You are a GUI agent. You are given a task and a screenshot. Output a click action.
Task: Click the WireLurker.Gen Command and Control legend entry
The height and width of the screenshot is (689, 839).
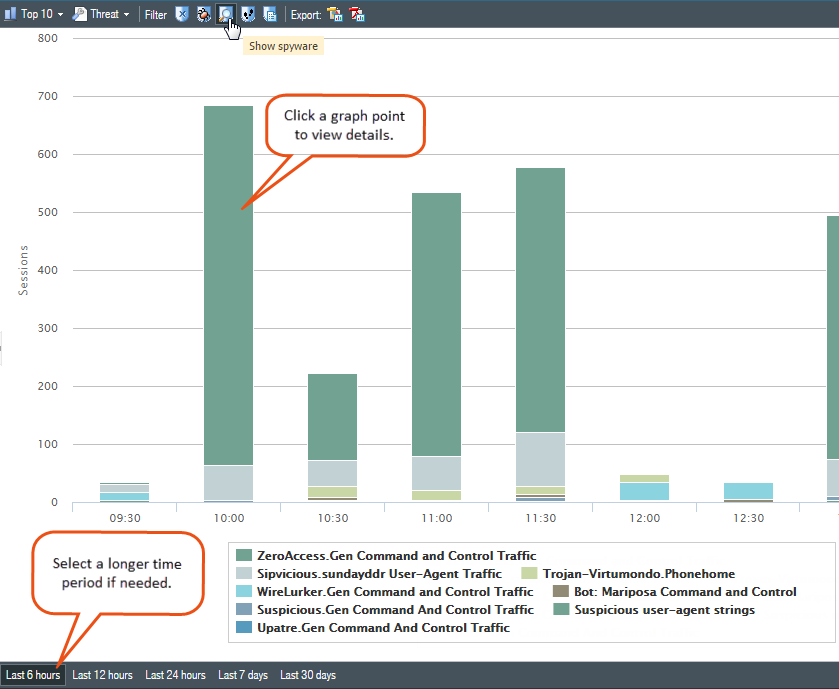click(x=395, y=591)
